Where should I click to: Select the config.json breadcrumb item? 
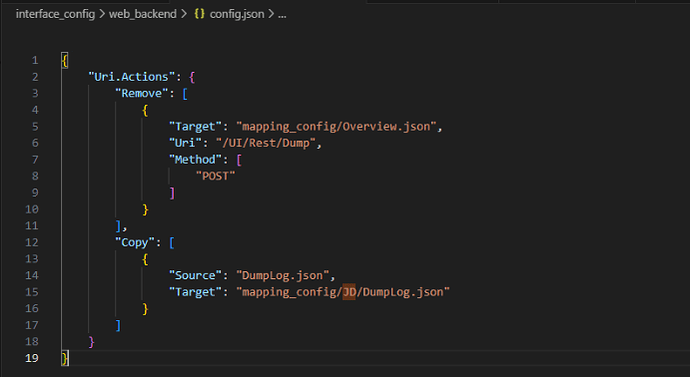pos(237,14)
